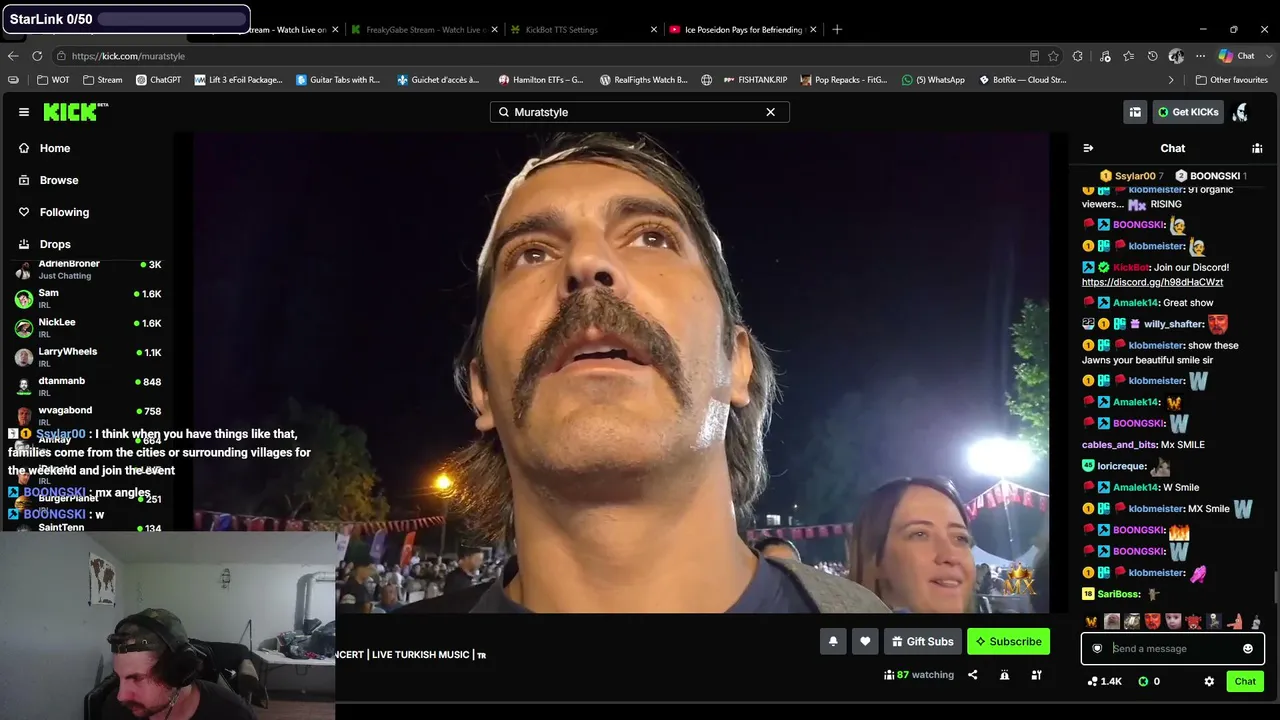Go back in browser history
Screen dimensions: 1280x720
13,56
